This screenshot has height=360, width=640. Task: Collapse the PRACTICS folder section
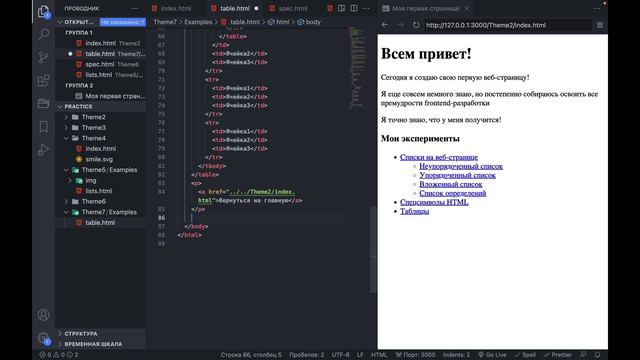coord(60,107)
